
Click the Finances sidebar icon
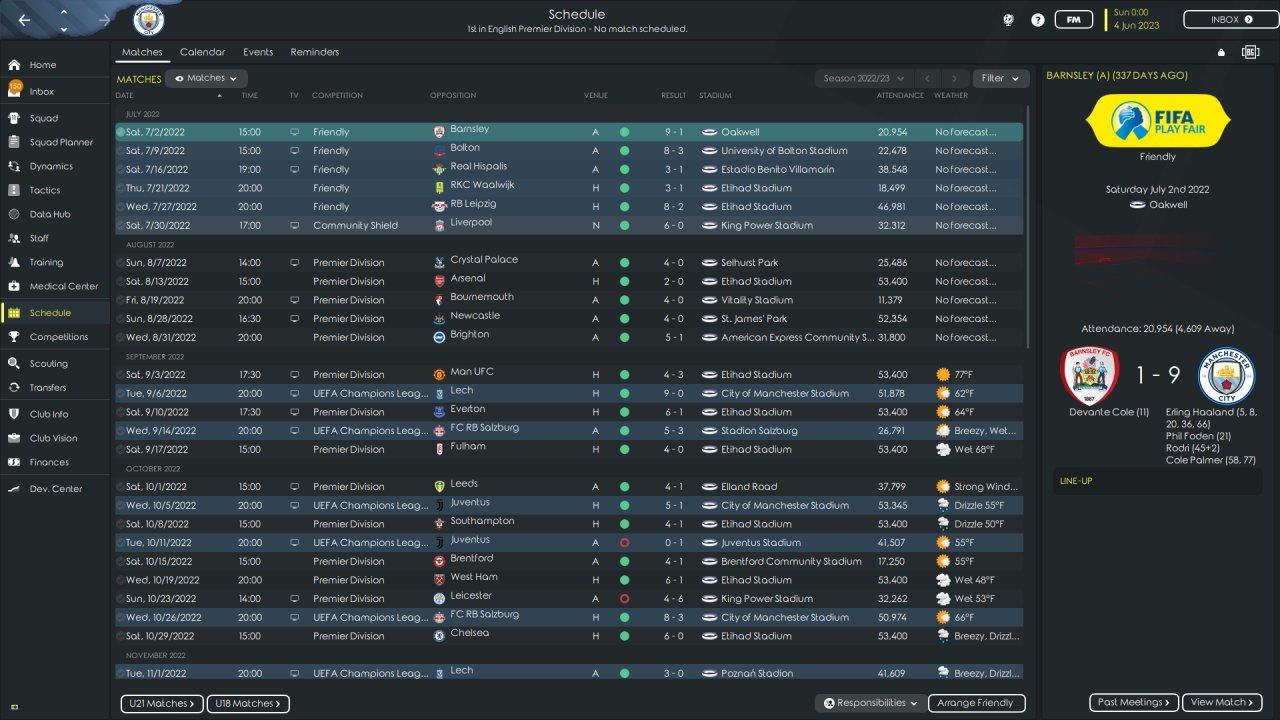[14, 462]
